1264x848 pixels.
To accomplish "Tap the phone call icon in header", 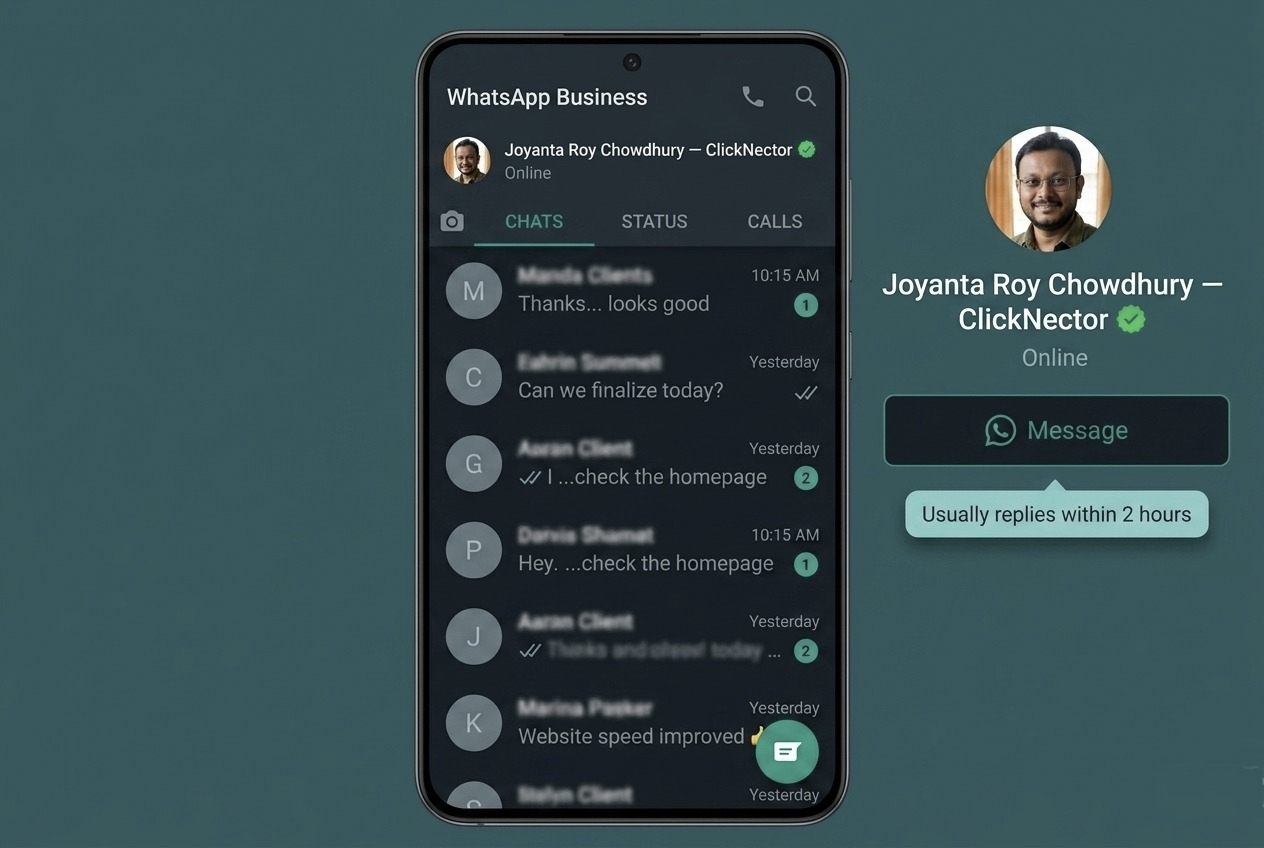I will 753,97.
